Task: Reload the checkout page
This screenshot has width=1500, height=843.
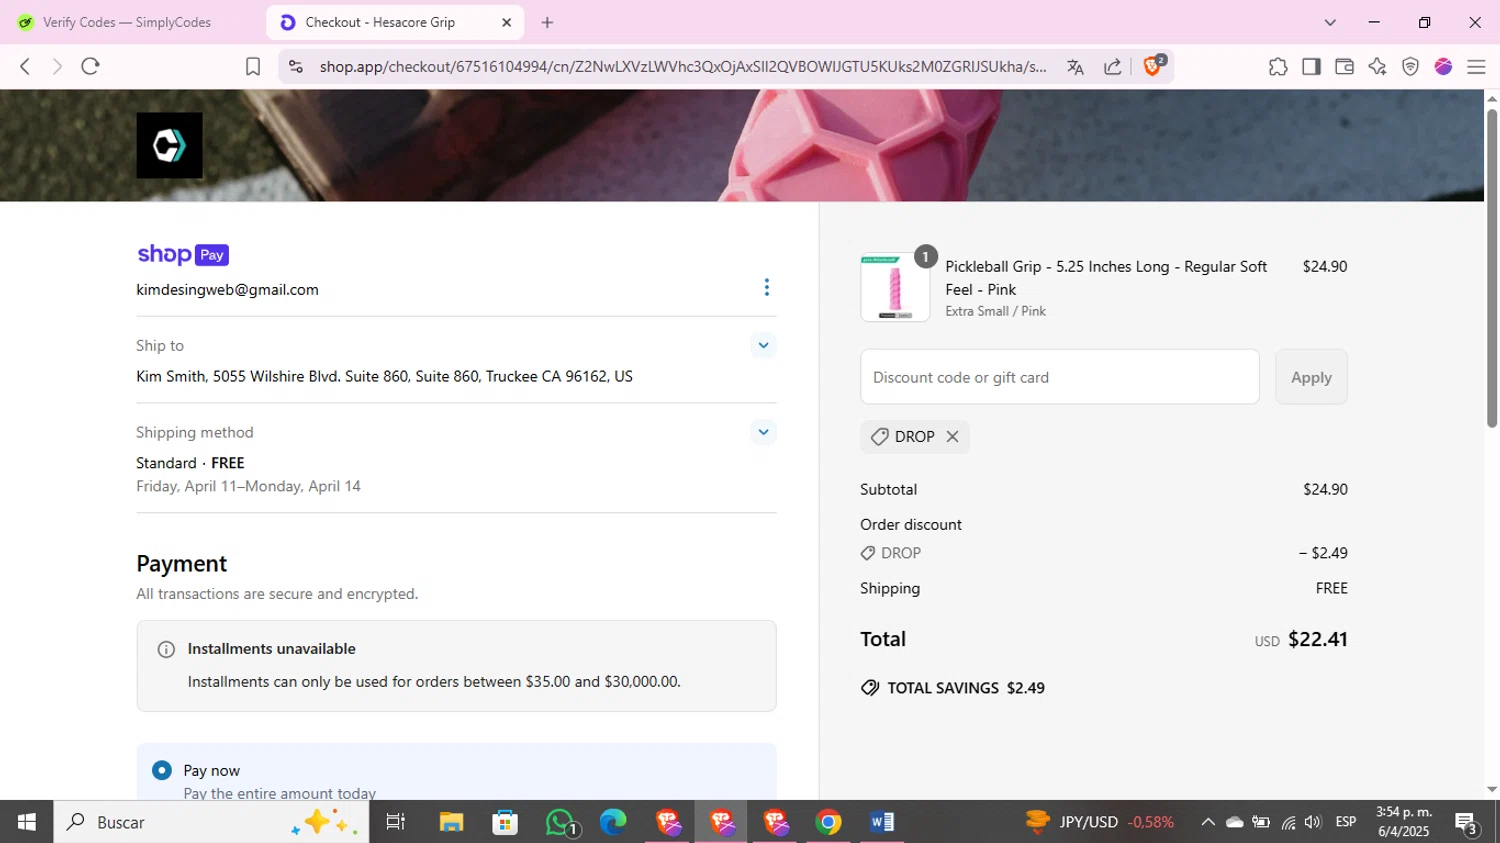Action: 91,66
